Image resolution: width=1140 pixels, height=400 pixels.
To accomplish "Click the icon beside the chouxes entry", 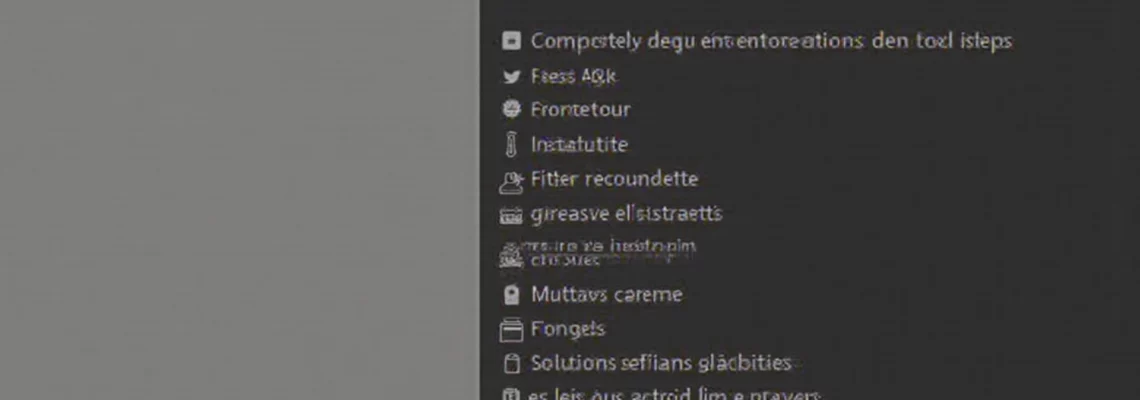I will [511, 255].
